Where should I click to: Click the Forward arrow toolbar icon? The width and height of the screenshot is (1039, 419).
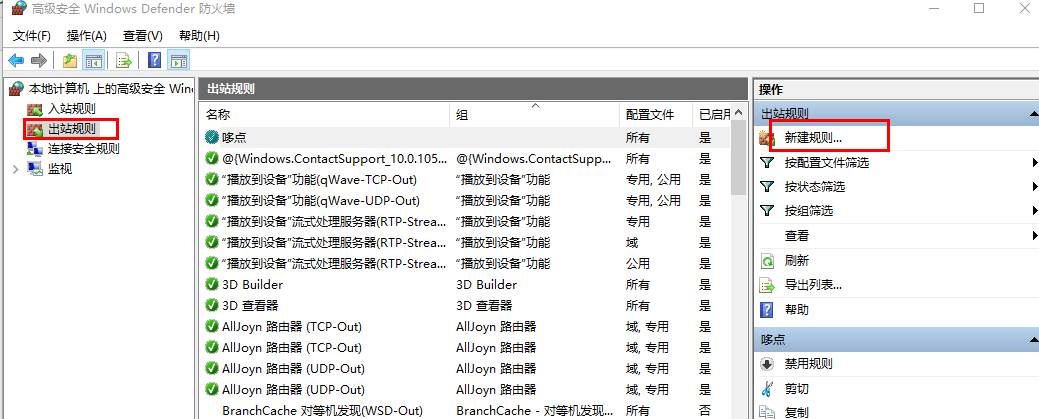(38, 60)
